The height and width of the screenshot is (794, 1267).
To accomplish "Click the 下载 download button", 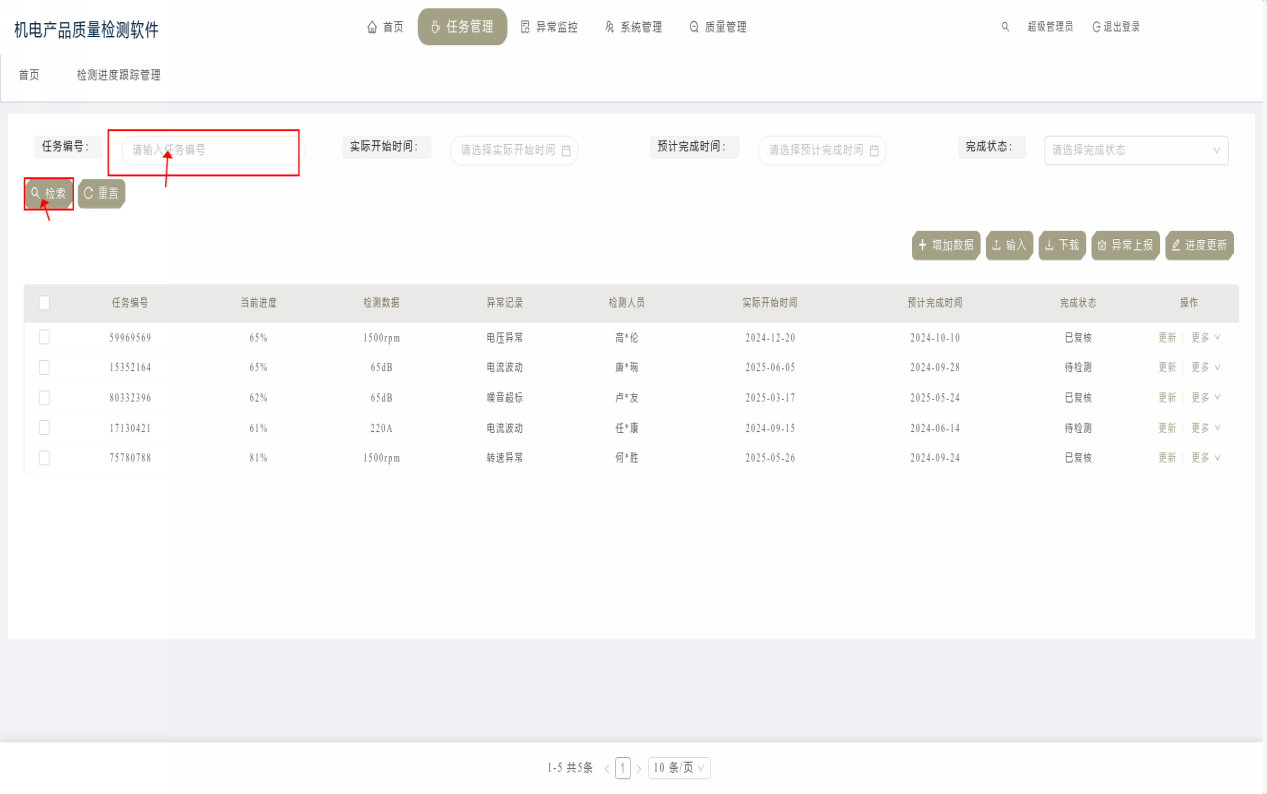I will point(1062,245).
